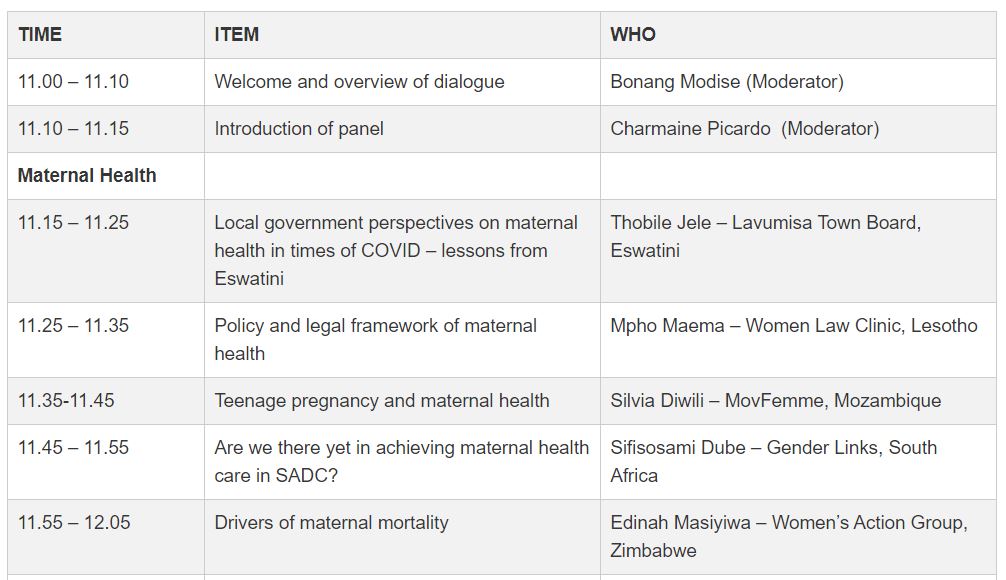
Task: Click the Maternal Health section heading
Action: tap(87, 175)
